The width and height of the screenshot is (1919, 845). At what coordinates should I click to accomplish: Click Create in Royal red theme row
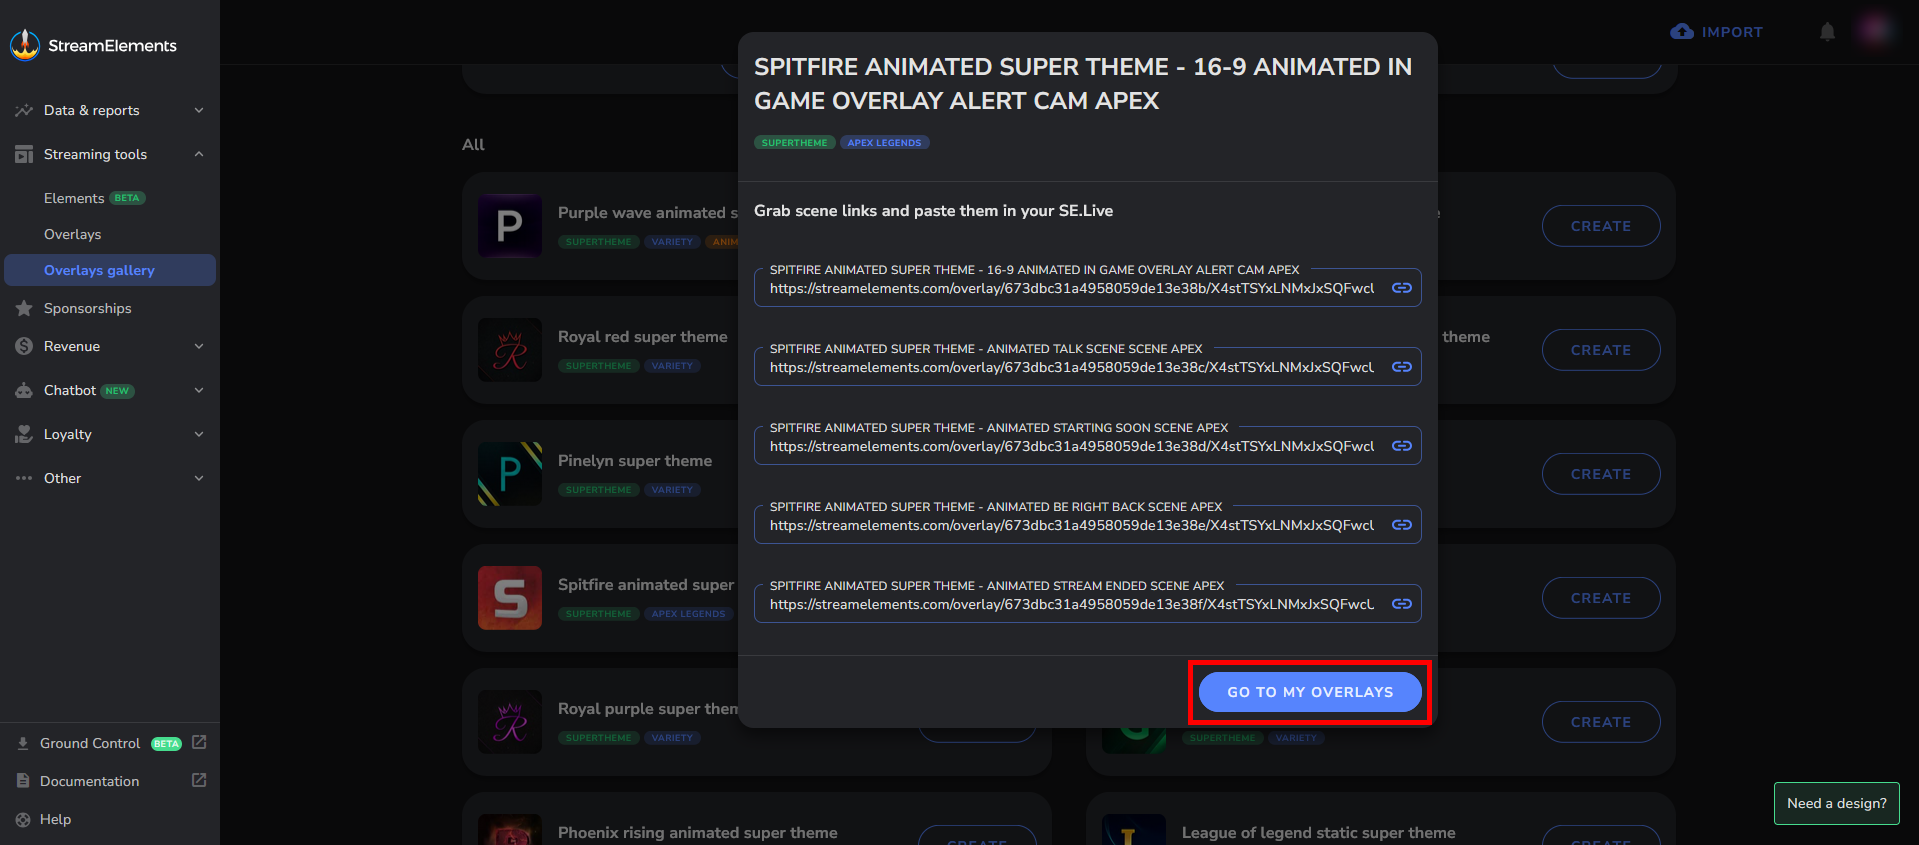pyautogui.click(x=1601, y=350)
